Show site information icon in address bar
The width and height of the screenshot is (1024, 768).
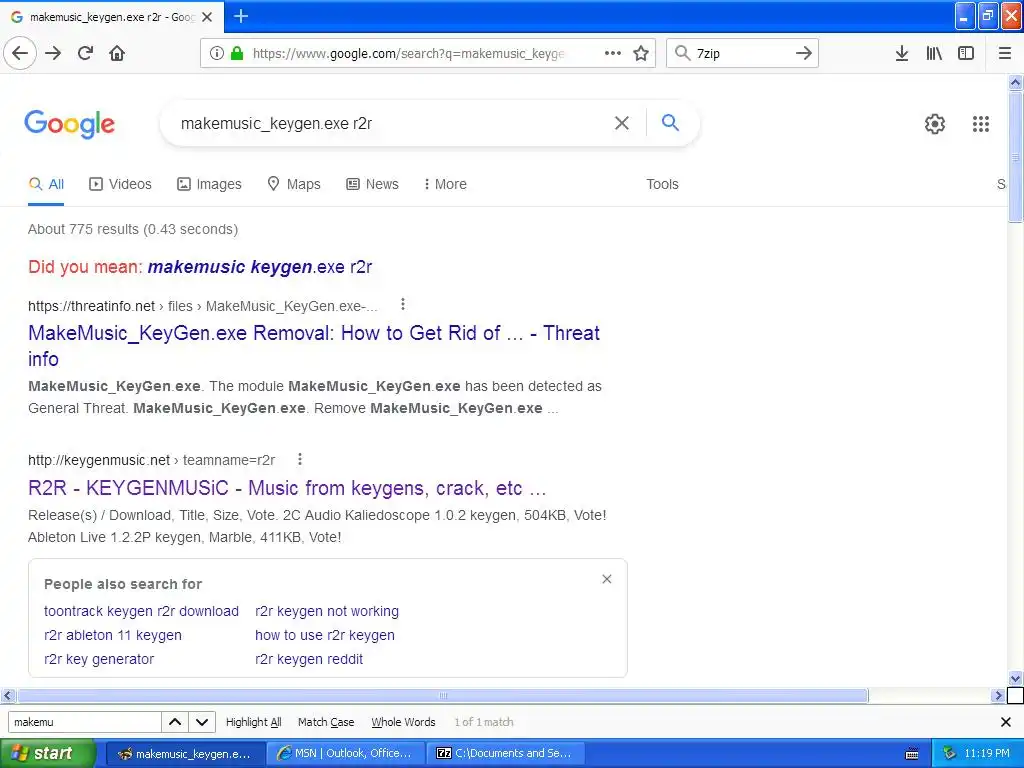pyautogui.click(x=217, y=53)
